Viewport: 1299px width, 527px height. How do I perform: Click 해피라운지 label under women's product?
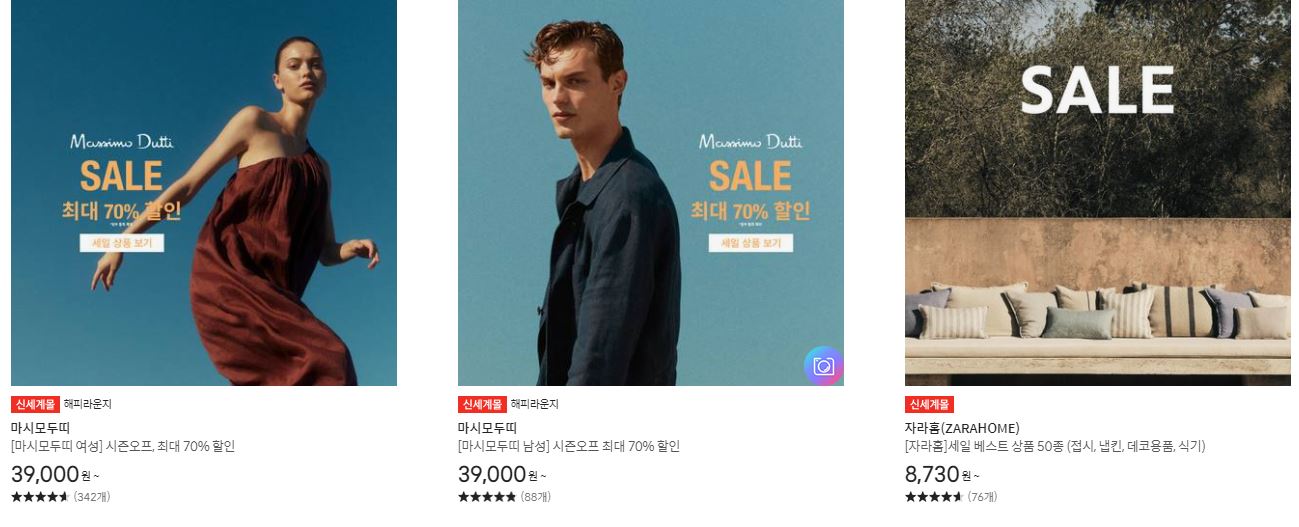tap(87, 405)
